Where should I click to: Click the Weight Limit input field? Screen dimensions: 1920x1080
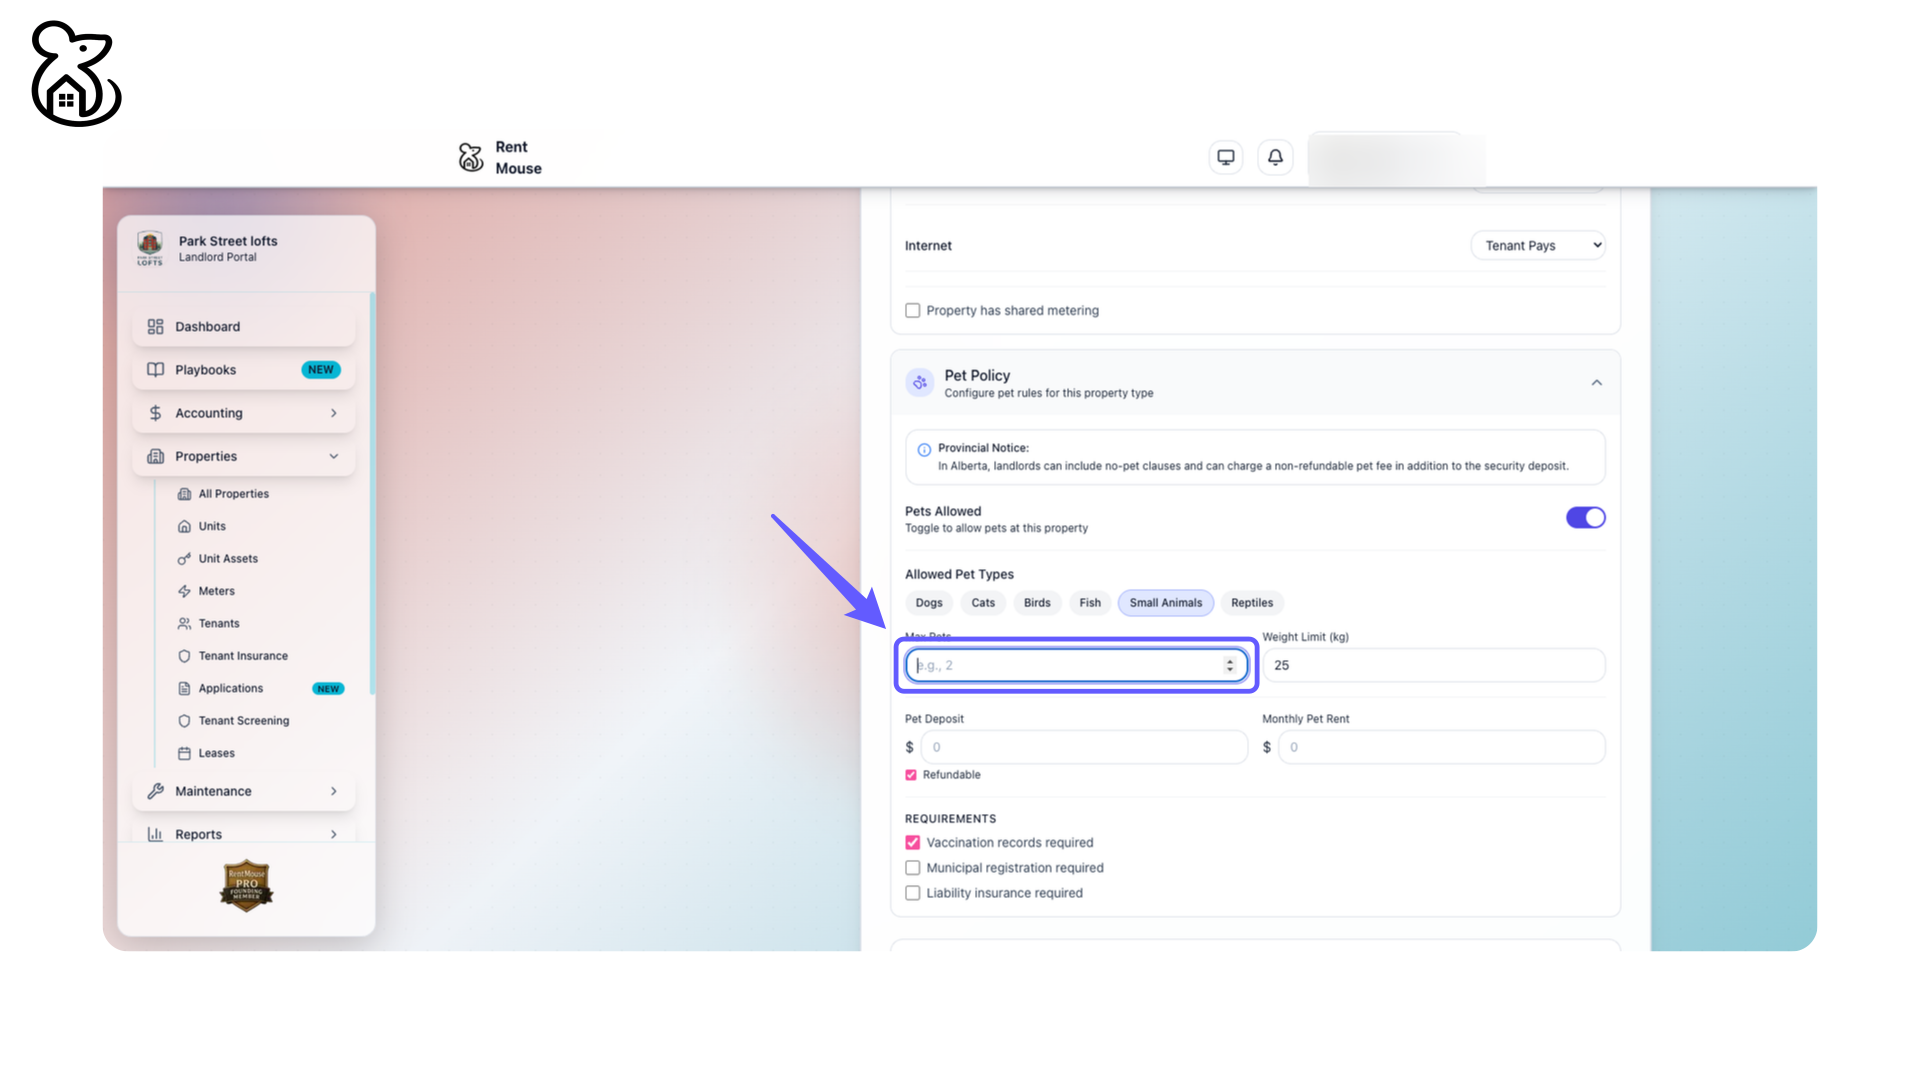(1433, 665)
